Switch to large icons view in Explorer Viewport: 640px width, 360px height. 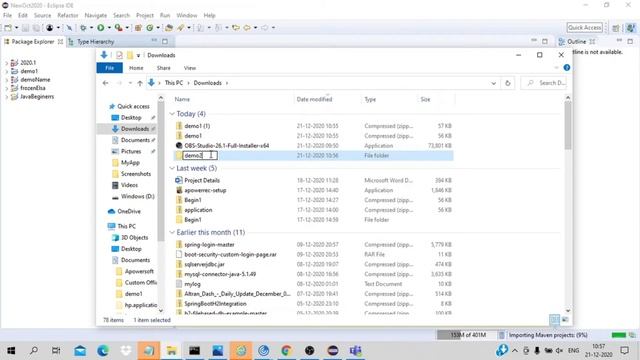565,320
